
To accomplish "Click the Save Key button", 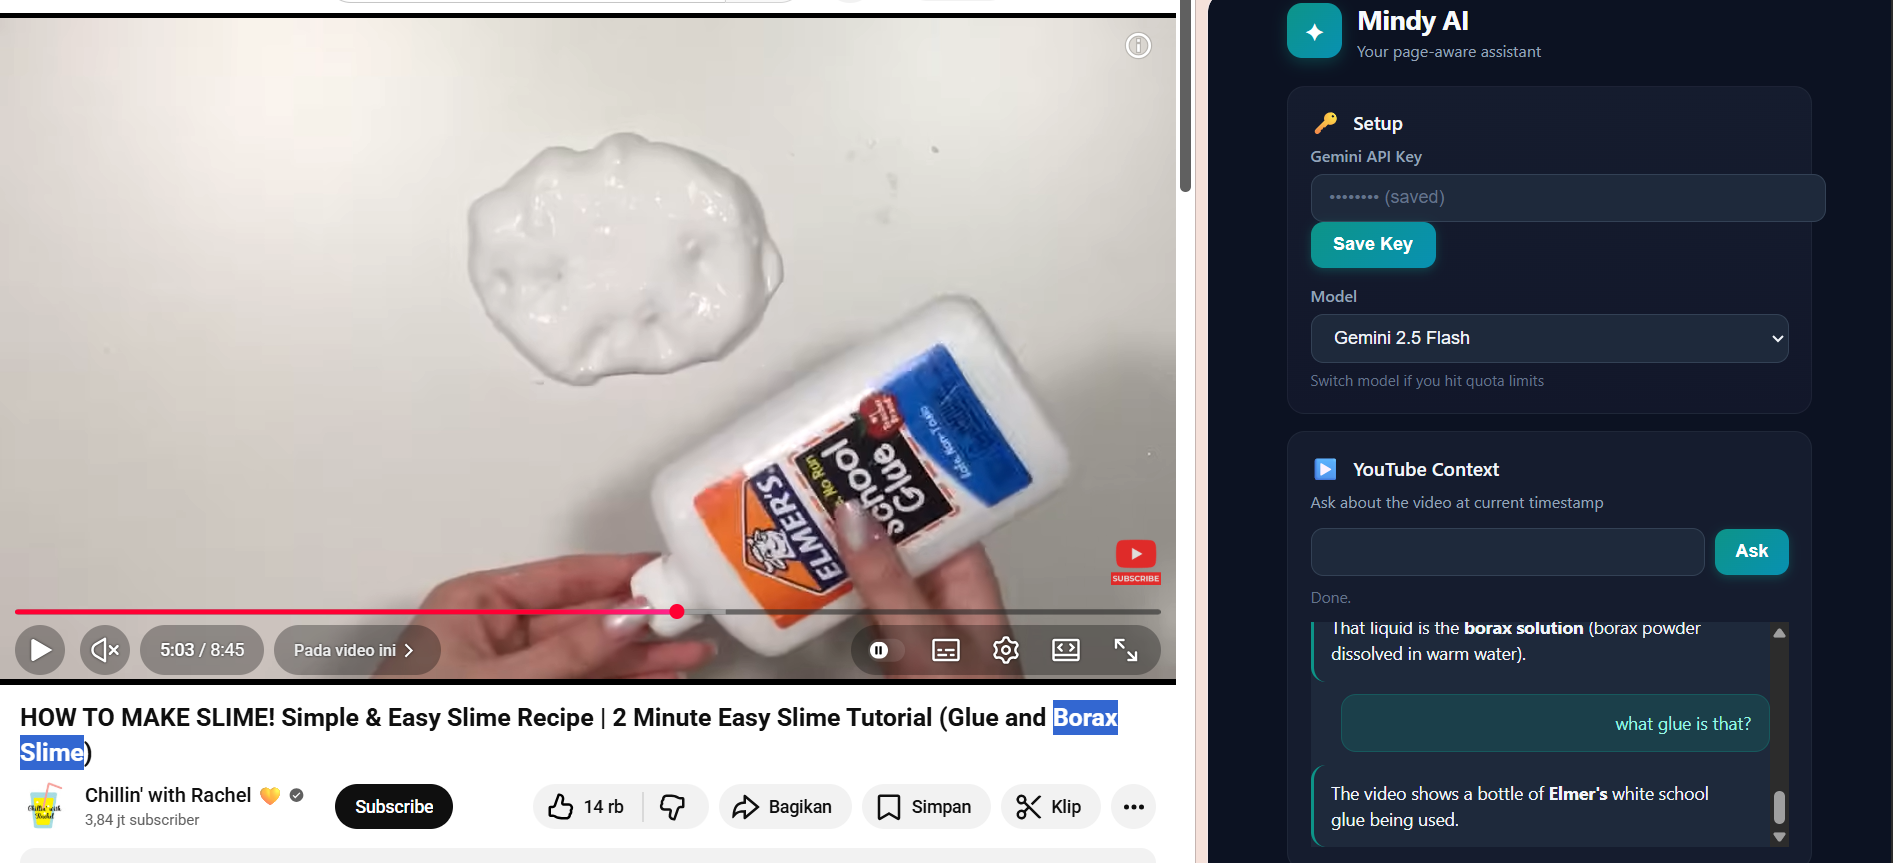I will pos(1373,244).
